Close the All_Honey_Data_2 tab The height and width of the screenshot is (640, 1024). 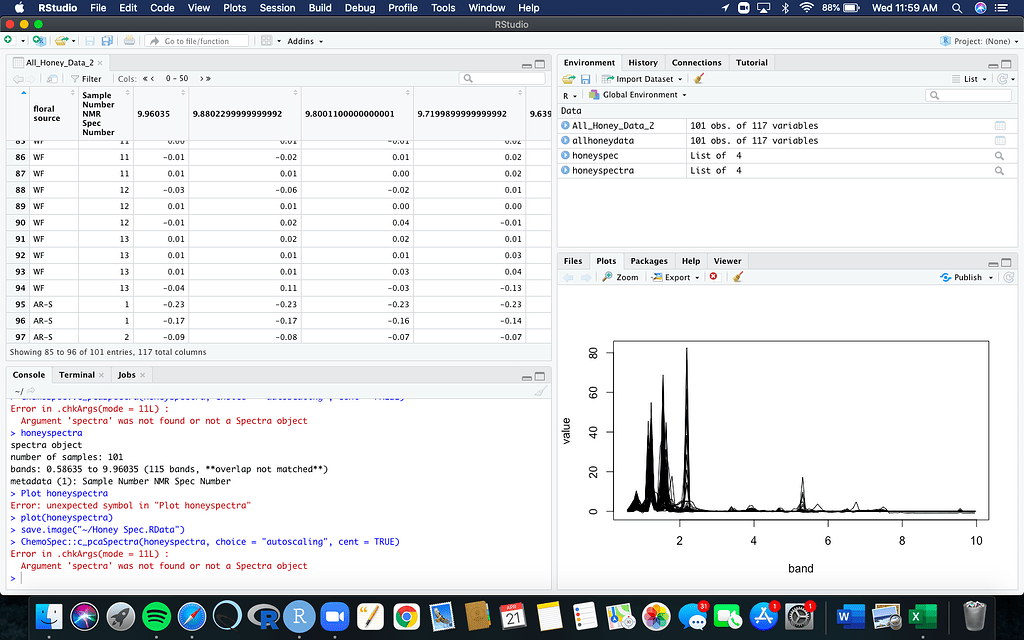[100, 63]
